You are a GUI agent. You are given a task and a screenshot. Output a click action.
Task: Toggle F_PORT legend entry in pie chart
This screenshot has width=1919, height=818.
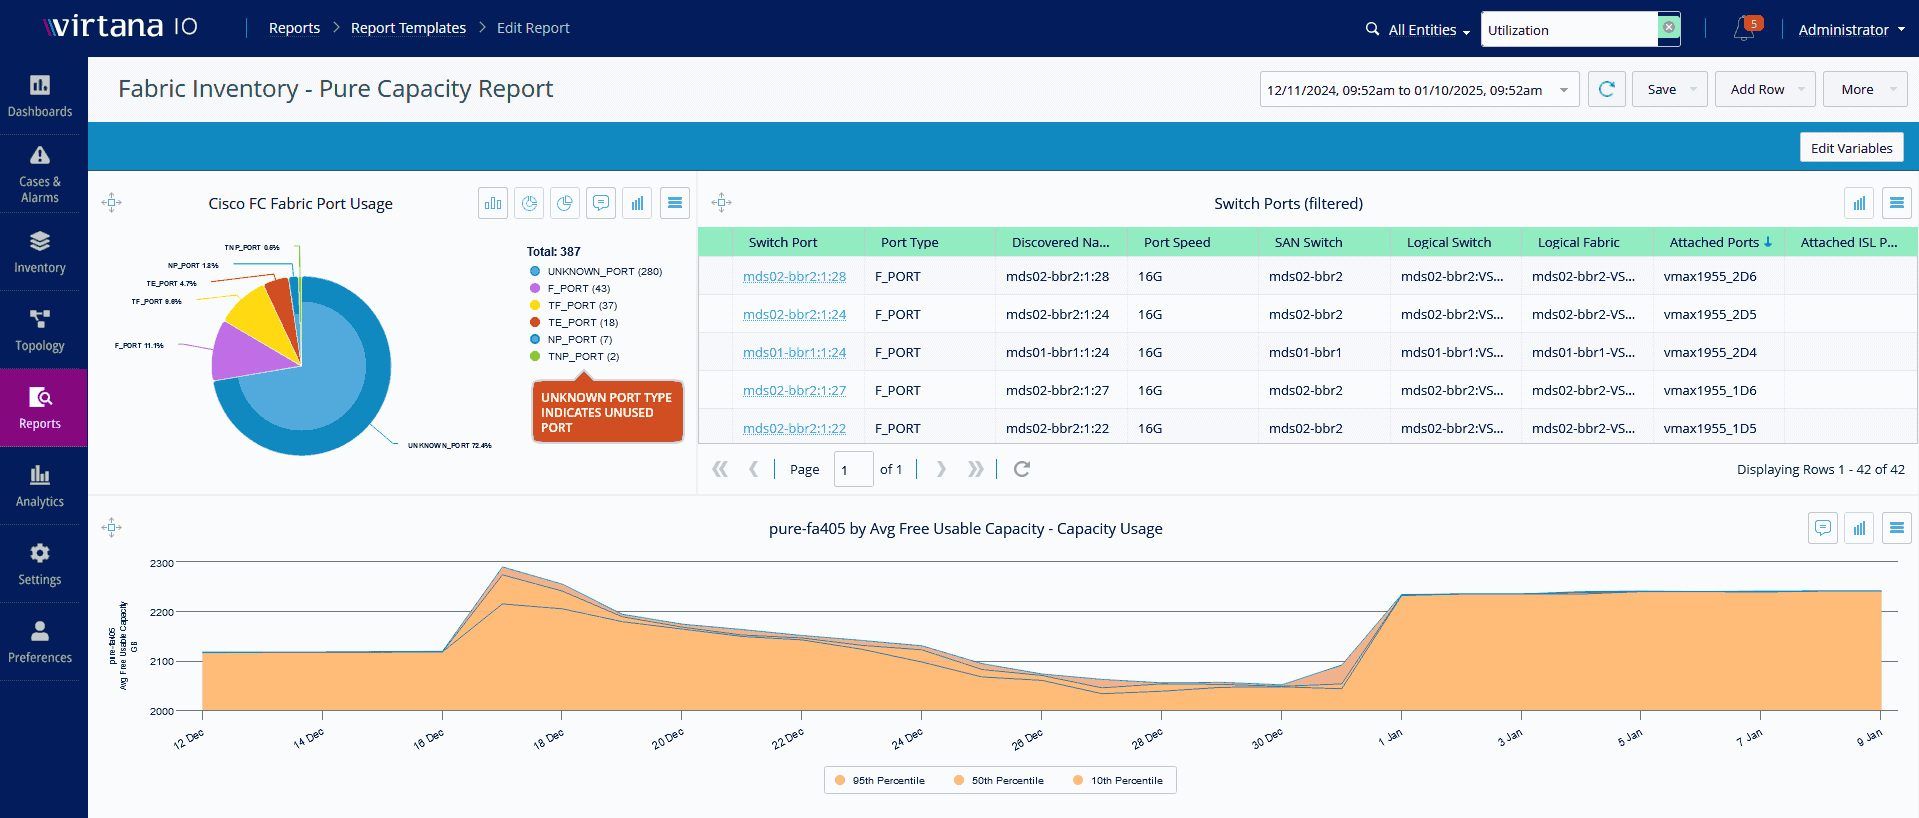[x=570, y=288]
